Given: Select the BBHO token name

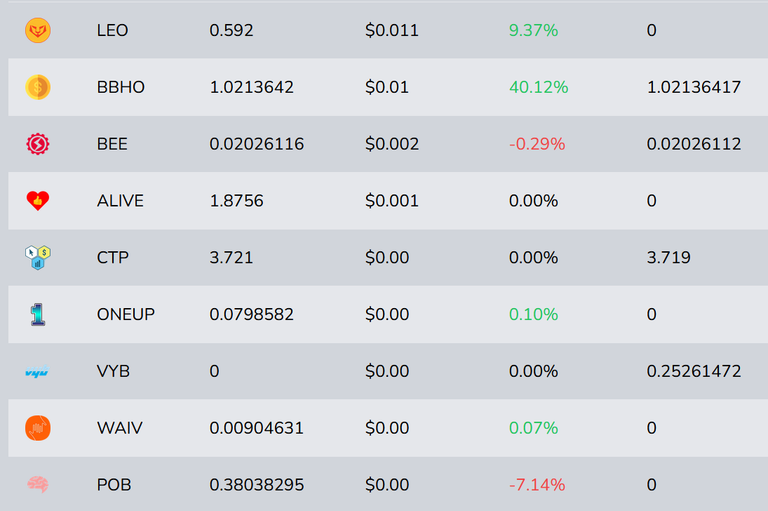Looking at the screenshot, I should (120, 87).
